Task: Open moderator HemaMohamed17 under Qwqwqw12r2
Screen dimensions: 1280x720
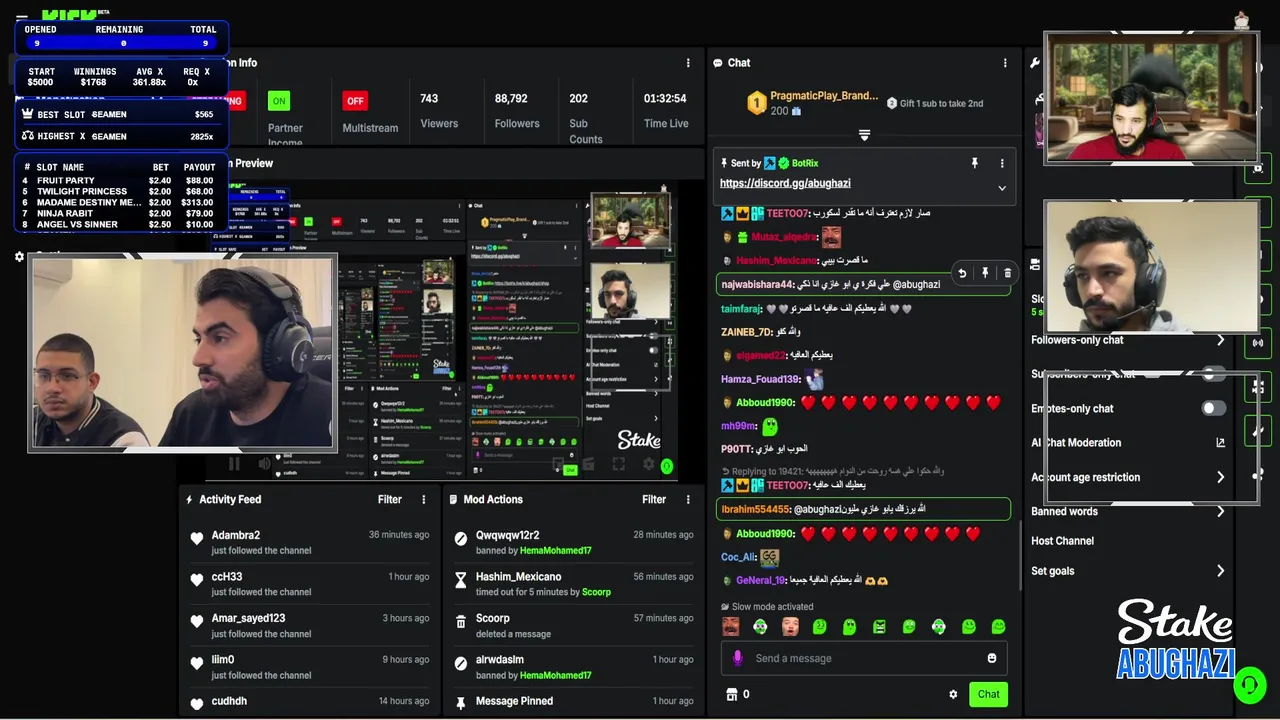Action: 555,551
